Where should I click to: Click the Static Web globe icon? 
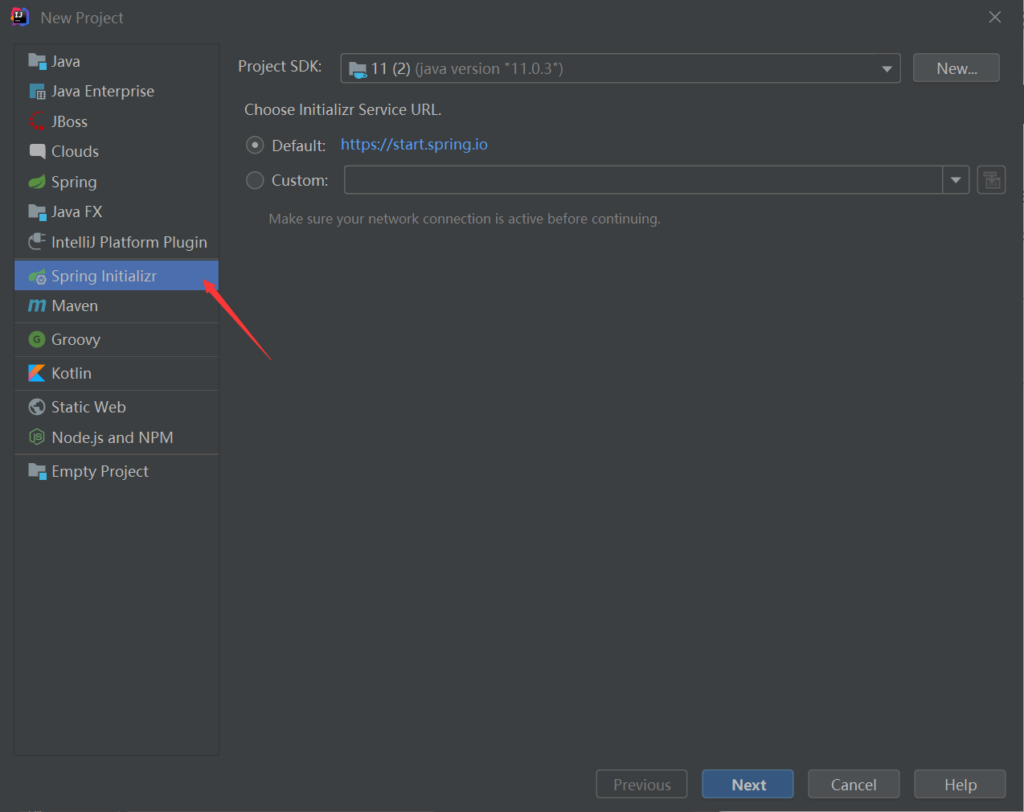[x=37, y=407]
